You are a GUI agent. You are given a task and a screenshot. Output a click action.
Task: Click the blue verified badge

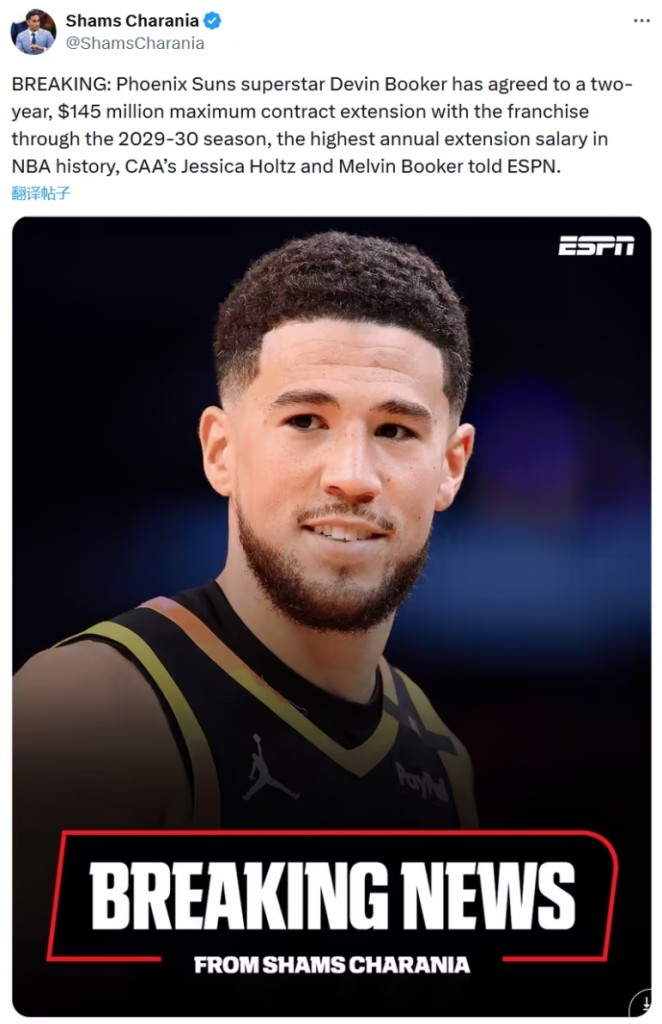[212, 21]
